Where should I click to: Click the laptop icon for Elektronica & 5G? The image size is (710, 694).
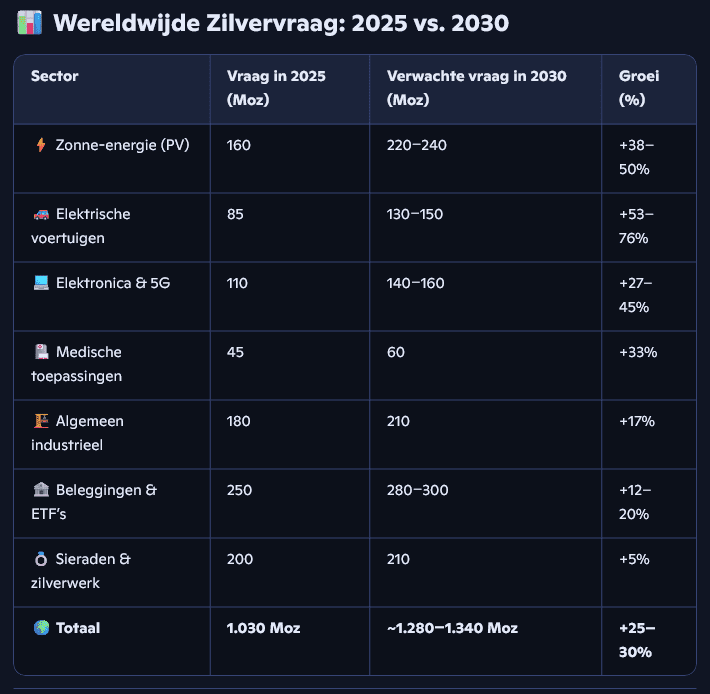tap(41, 283)
